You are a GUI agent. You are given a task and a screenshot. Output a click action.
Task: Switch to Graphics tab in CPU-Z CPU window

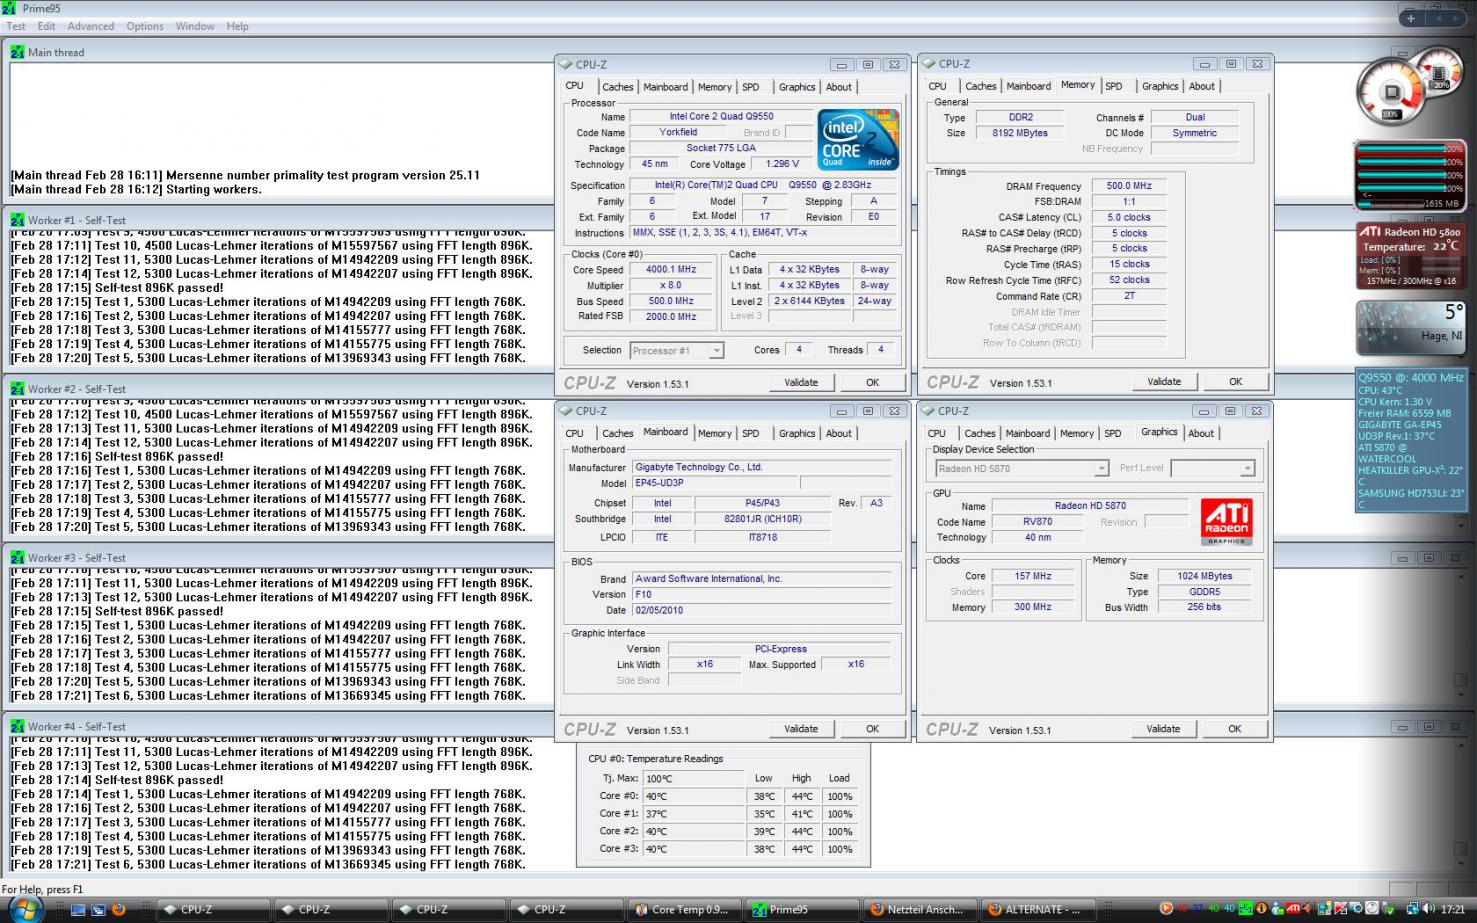(x=797, y=87)
